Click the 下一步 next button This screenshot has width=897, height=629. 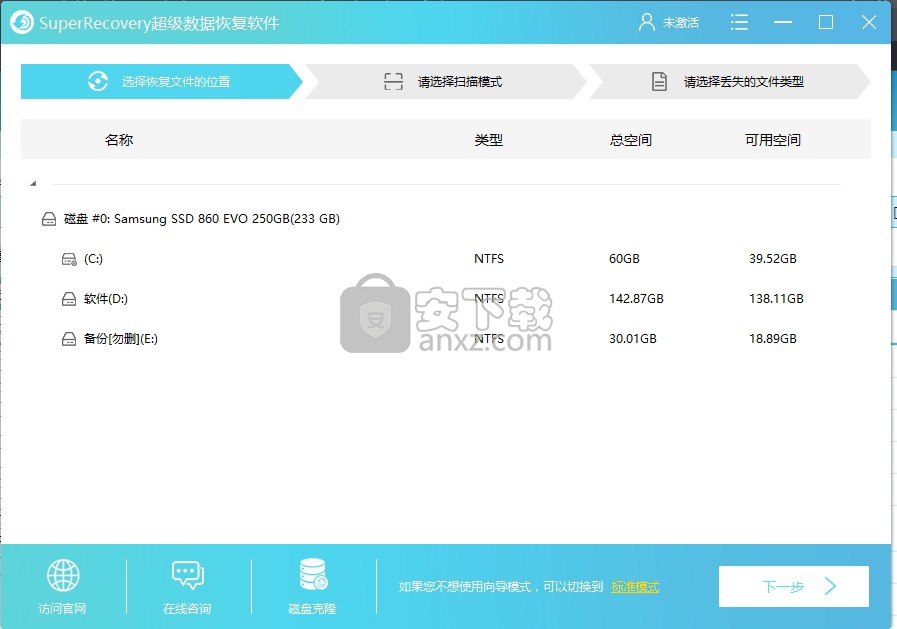pyautogui.click(x=793, y=586)
